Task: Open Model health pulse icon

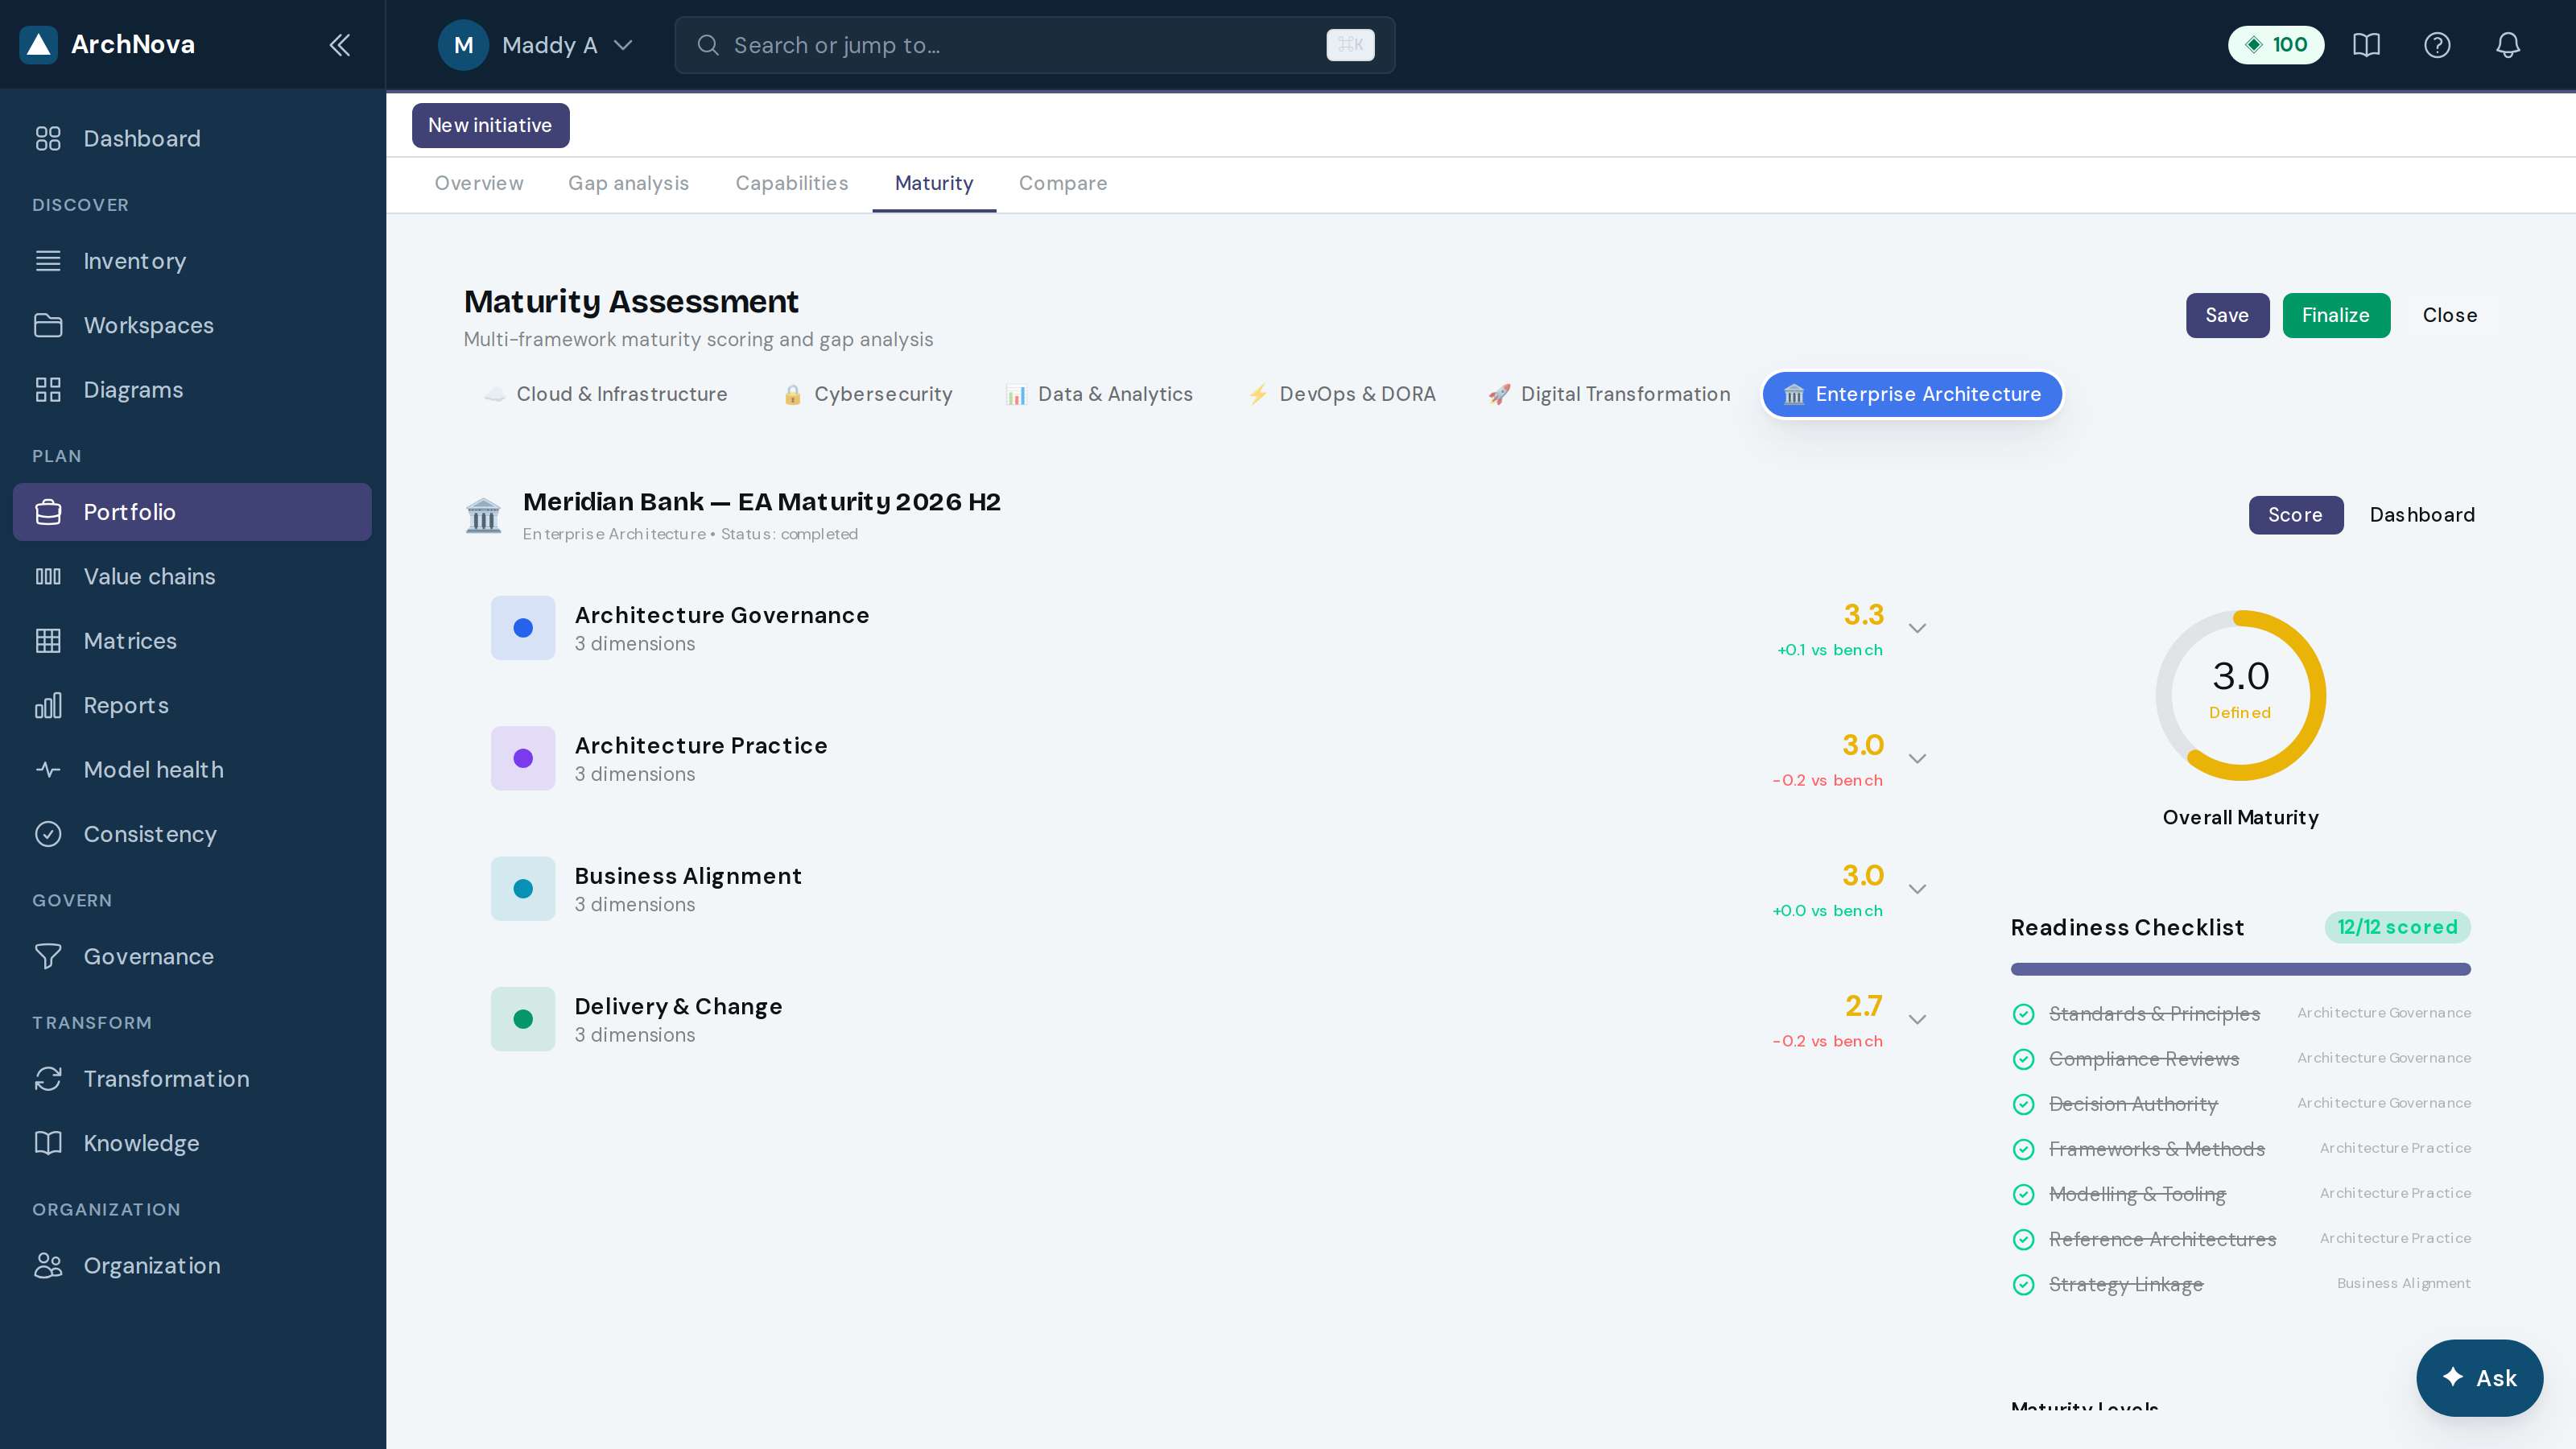Action: click(x=48, y=770)
